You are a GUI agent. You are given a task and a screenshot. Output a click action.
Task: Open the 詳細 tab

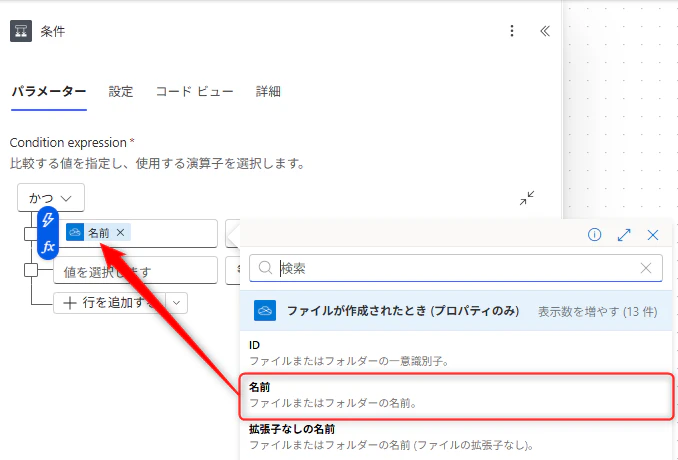268,91
